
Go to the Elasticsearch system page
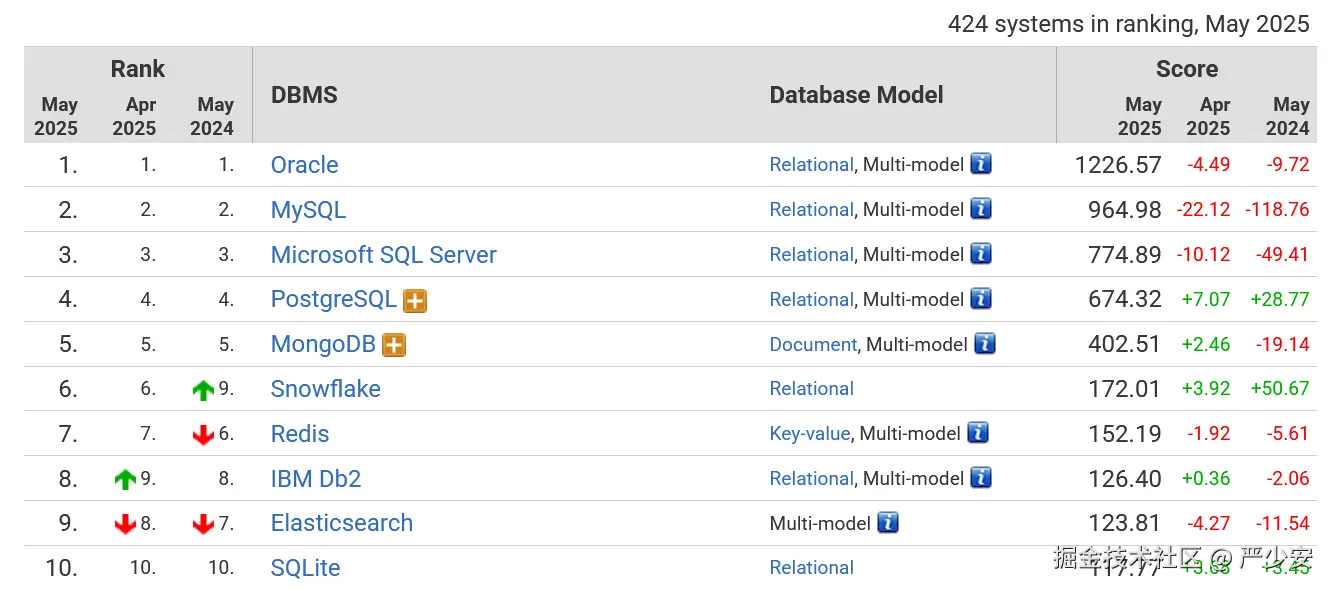coord(341,523)
